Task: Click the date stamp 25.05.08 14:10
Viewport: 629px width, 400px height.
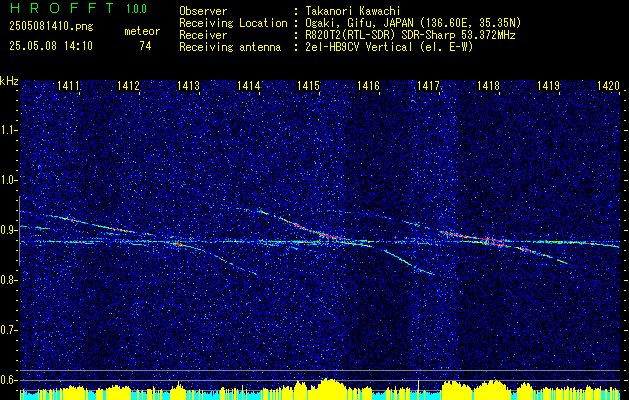Action: 51,46
